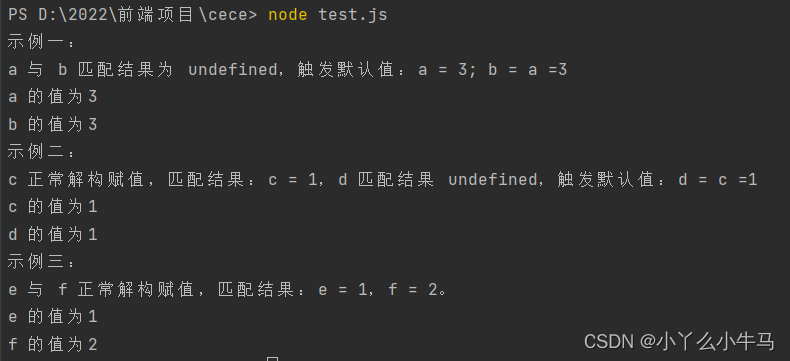Click the "test.js" filename in the command
The height and width of the screenshot is (361, 790).
click(353, 15)
